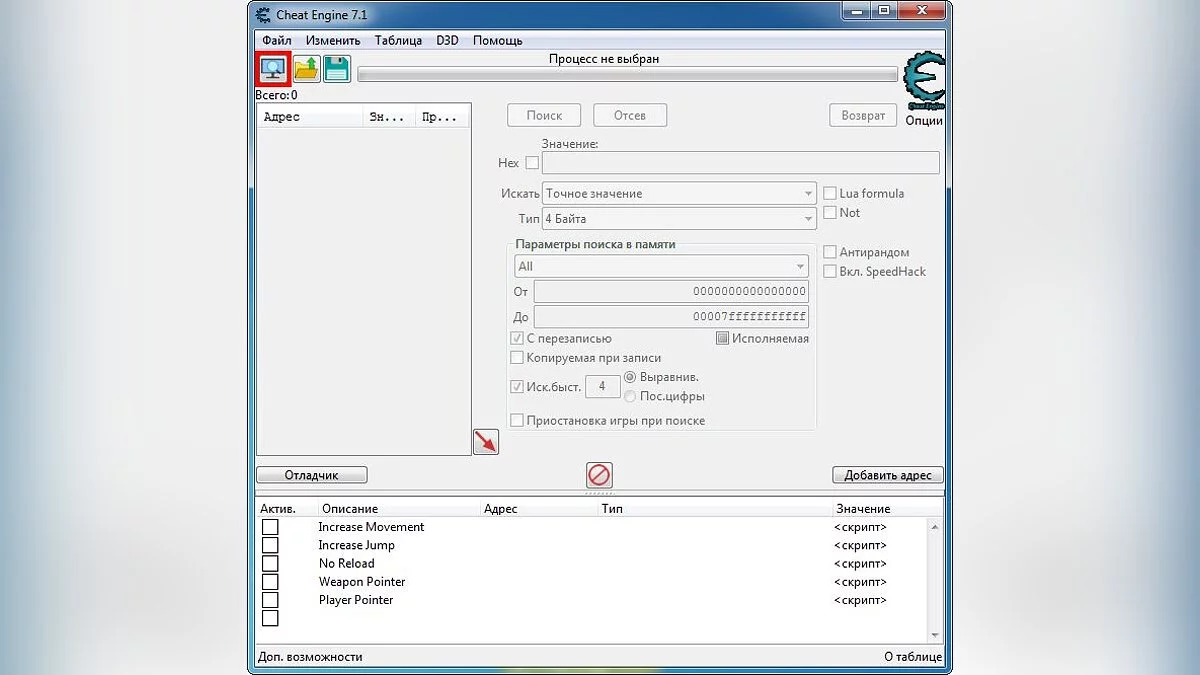Click Доп. возможности in status bar
This screenshot has width=1200, height=675.
[310, 657]
